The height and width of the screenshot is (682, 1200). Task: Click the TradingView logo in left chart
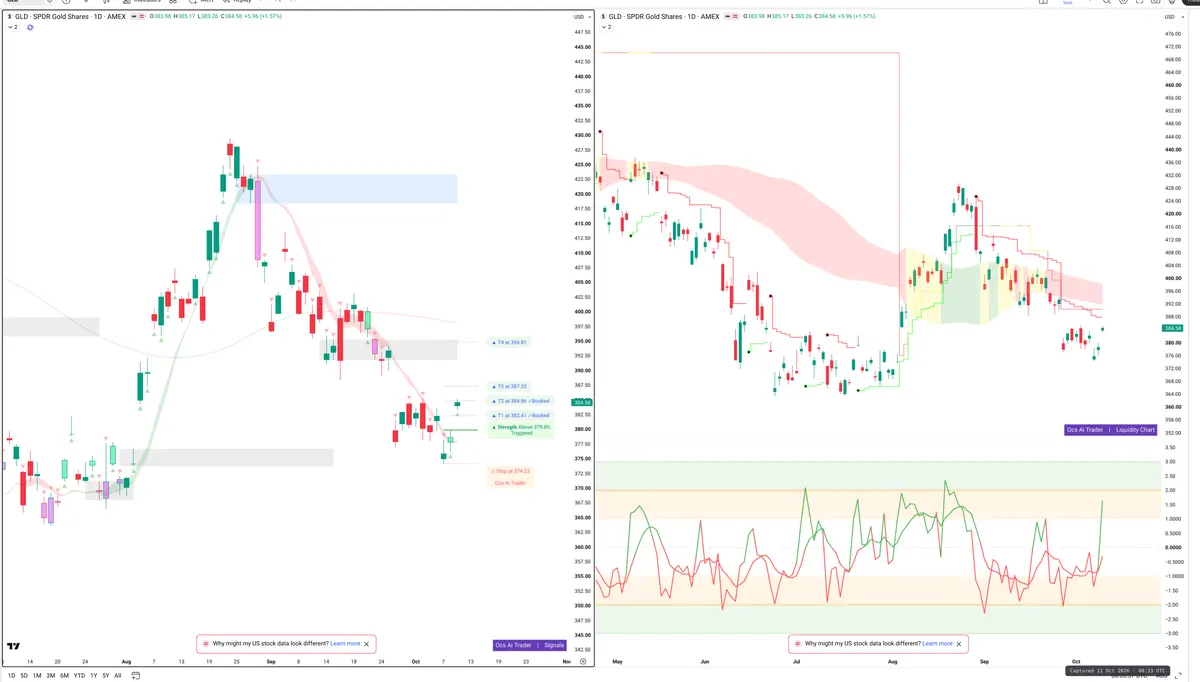pos(13,647)
